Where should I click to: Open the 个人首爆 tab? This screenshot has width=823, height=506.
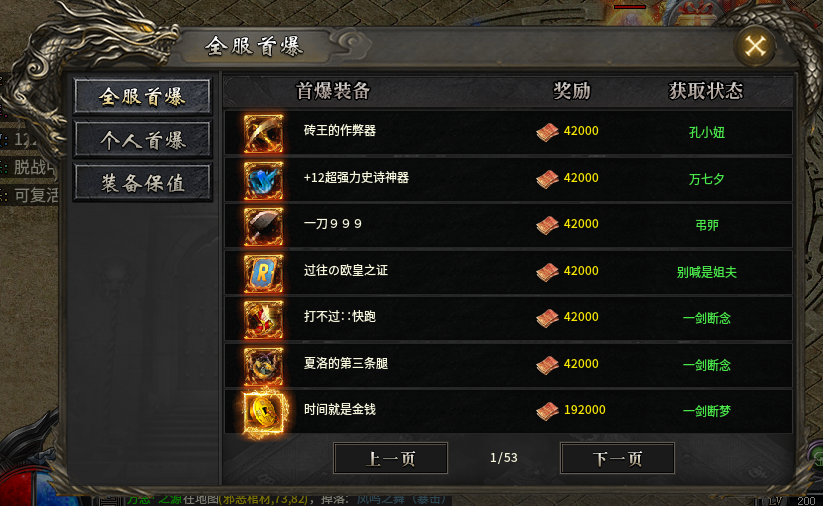143,140
